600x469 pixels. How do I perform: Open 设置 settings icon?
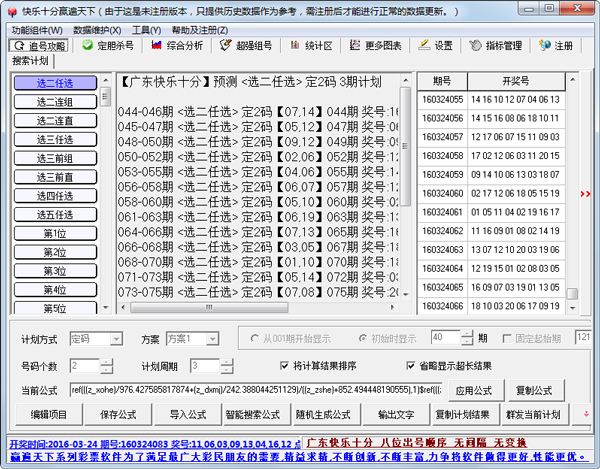424,45
